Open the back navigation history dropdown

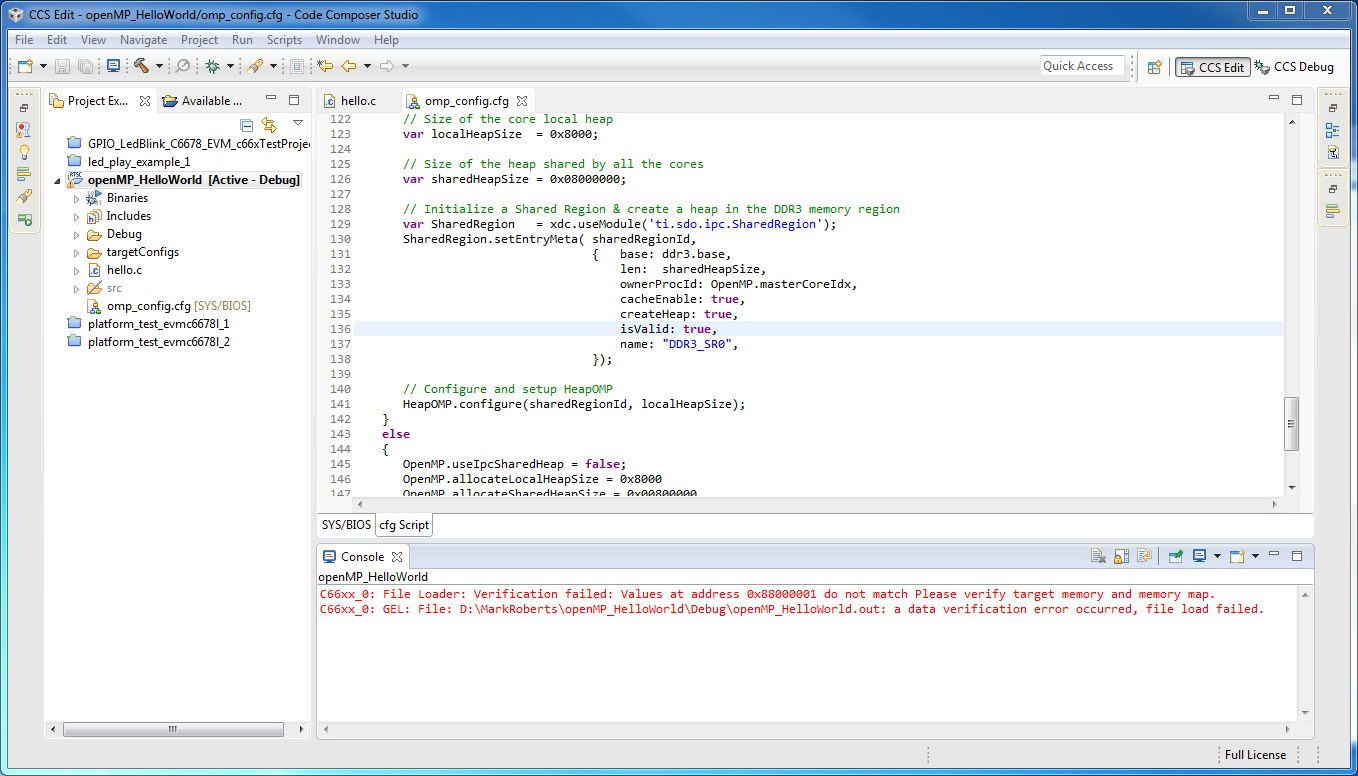(367, 67)
